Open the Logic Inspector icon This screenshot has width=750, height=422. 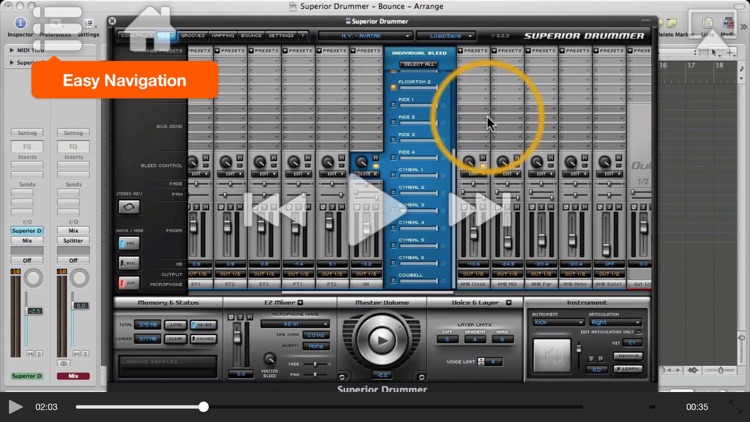tap(20, 23)
